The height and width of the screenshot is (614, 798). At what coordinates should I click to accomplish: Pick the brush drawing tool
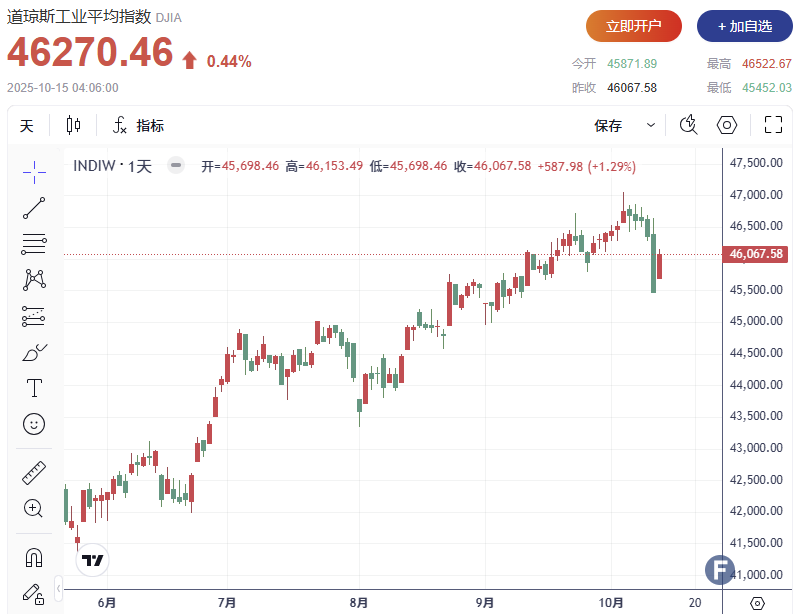(x=34, y=352)
